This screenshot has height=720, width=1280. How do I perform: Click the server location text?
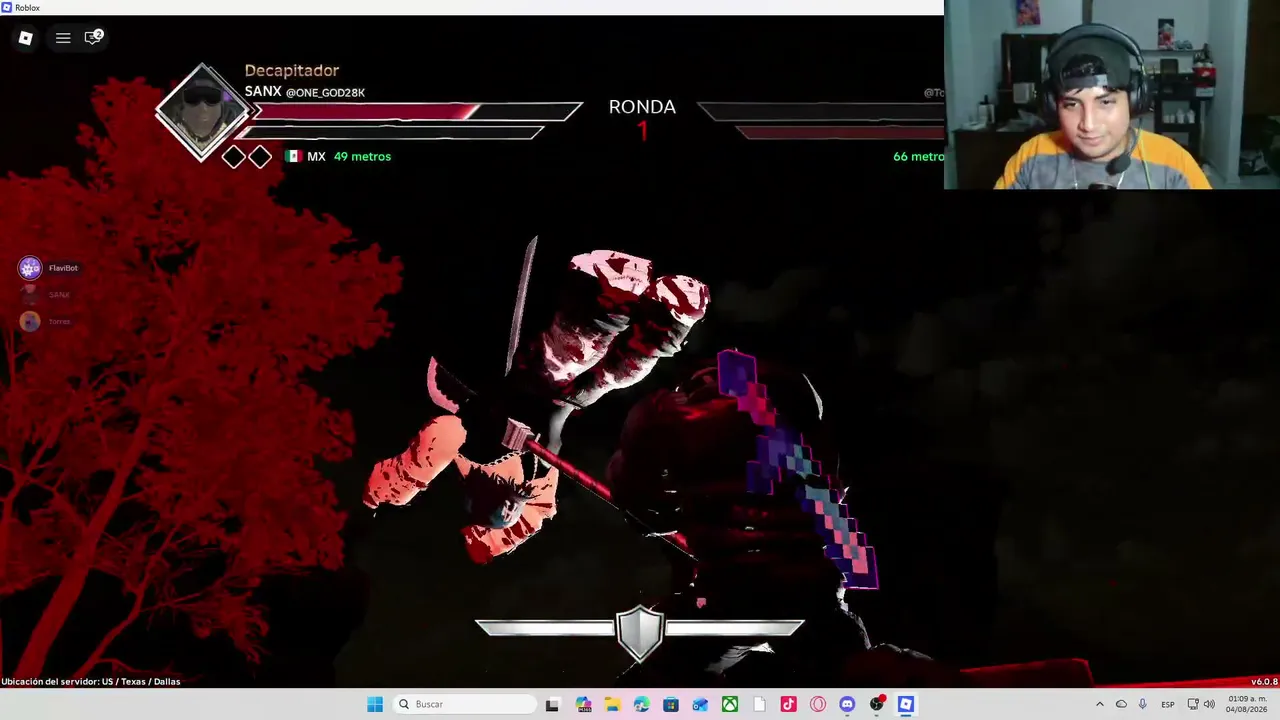tap(91, 682)
